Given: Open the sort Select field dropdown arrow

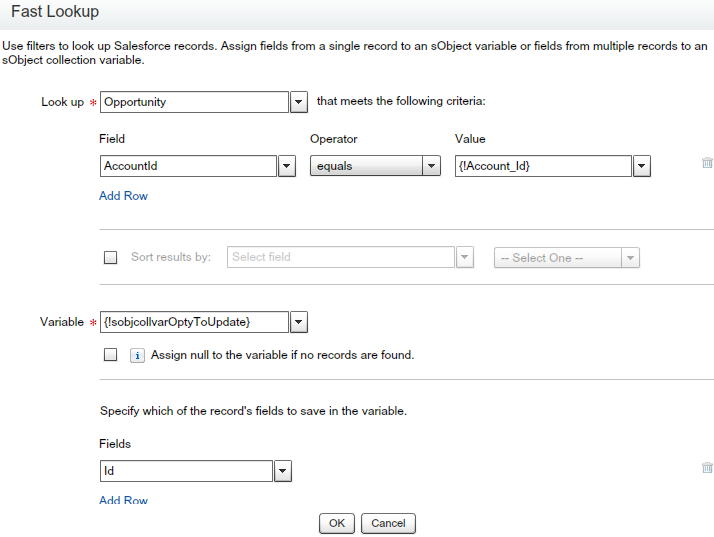Looking at the screenshot, I should (464, 258).
